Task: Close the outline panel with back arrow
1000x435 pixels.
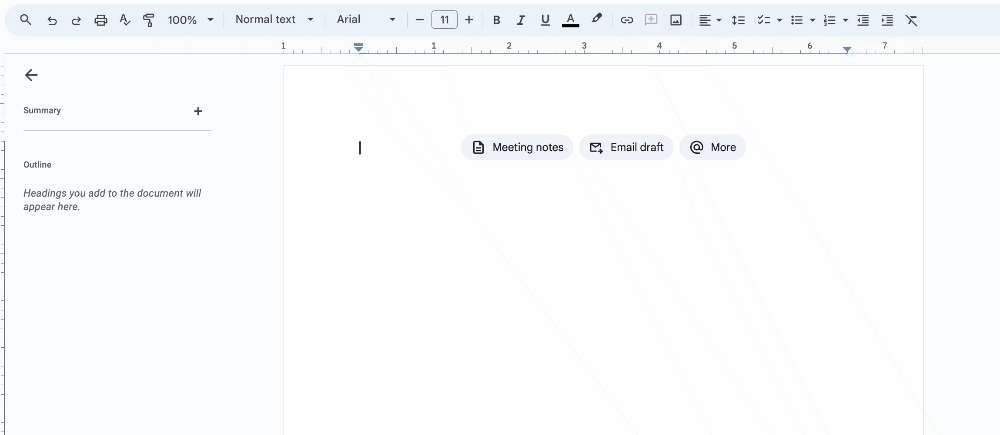Action: (31, 75)
